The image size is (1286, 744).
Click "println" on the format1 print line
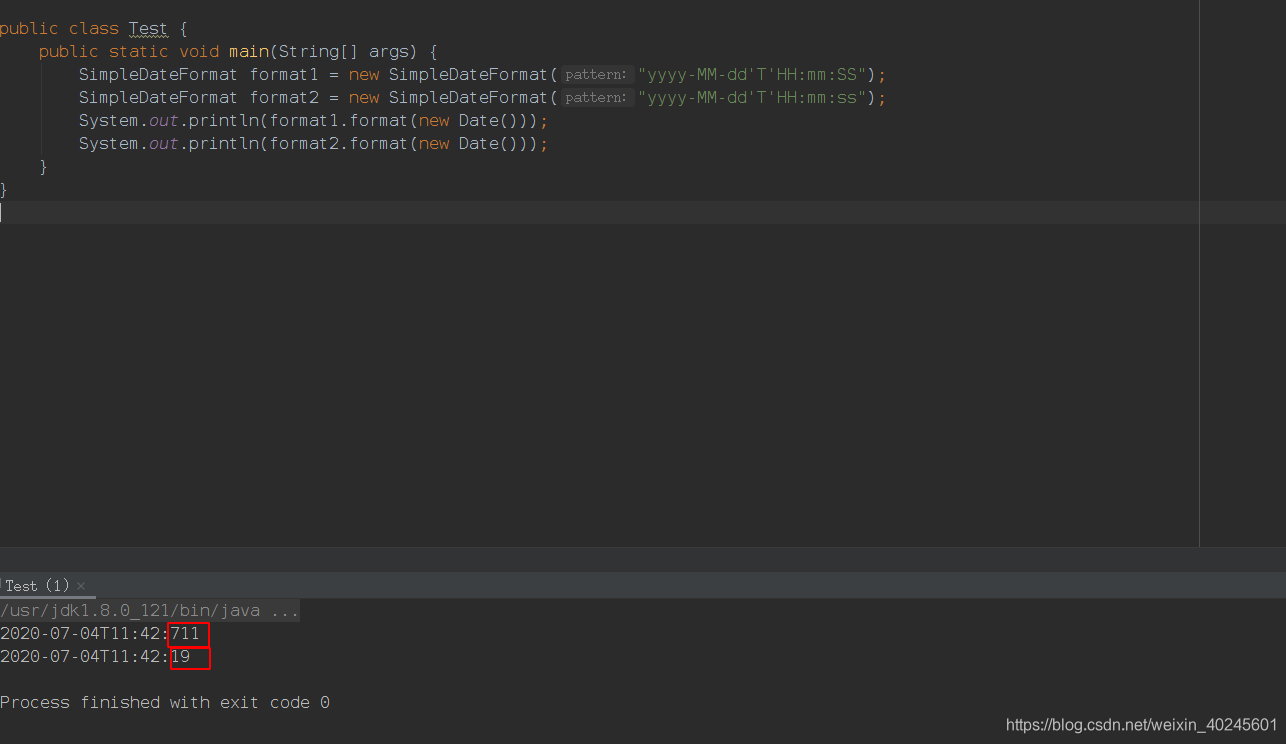pos(224,121)
